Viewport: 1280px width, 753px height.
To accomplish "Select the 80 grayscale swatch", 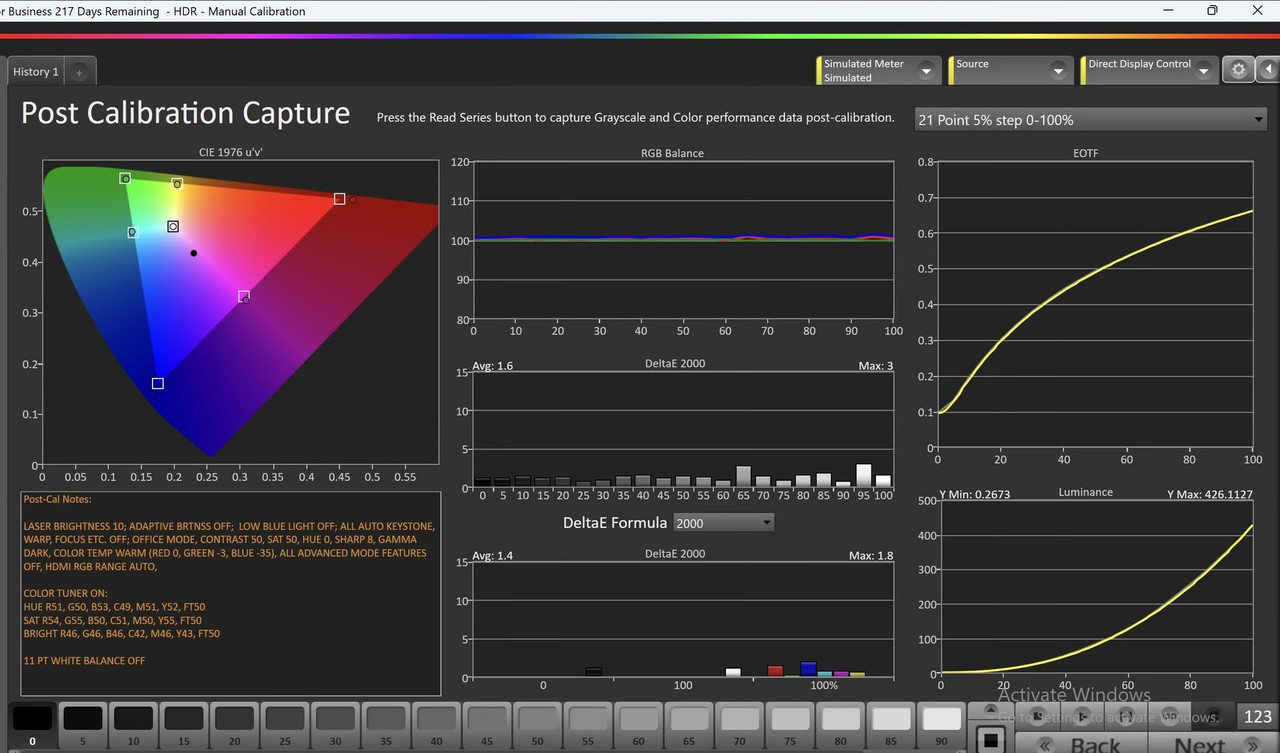I will click(841, 724).
